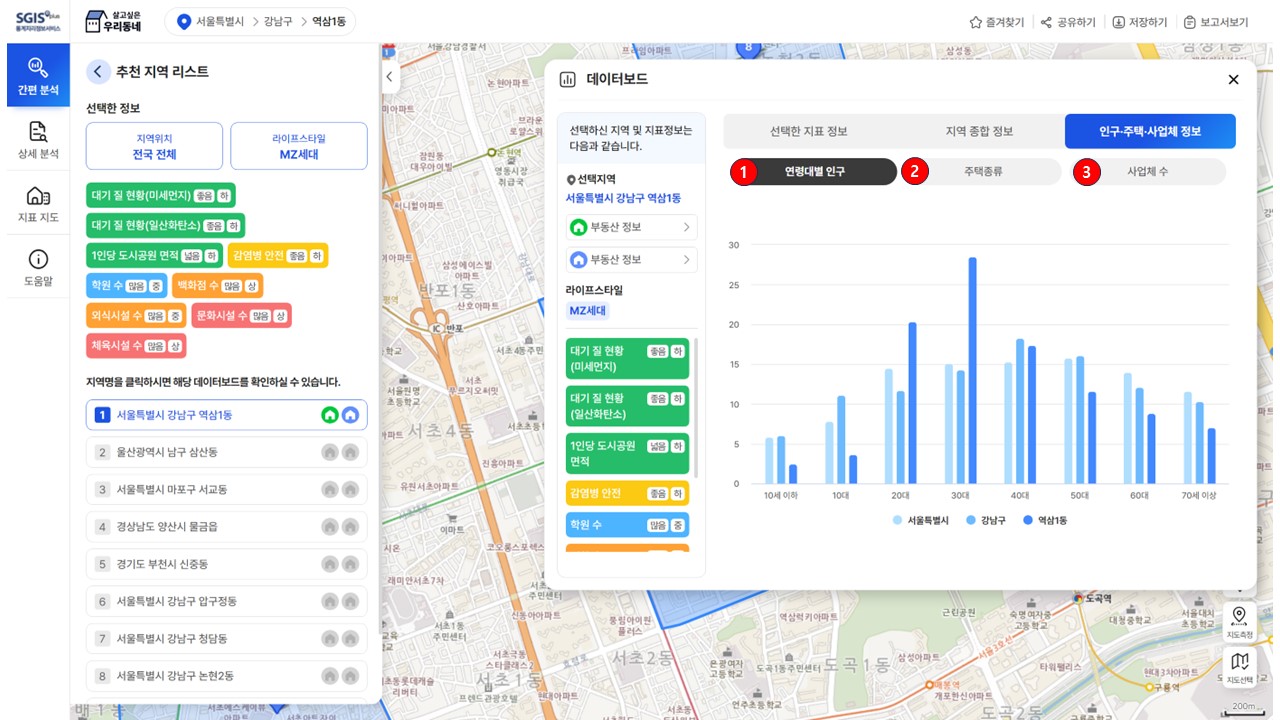Viewport: 1280px width, 720px height.
Task: Open the 도움말 help icon
Action: (38, 267)
